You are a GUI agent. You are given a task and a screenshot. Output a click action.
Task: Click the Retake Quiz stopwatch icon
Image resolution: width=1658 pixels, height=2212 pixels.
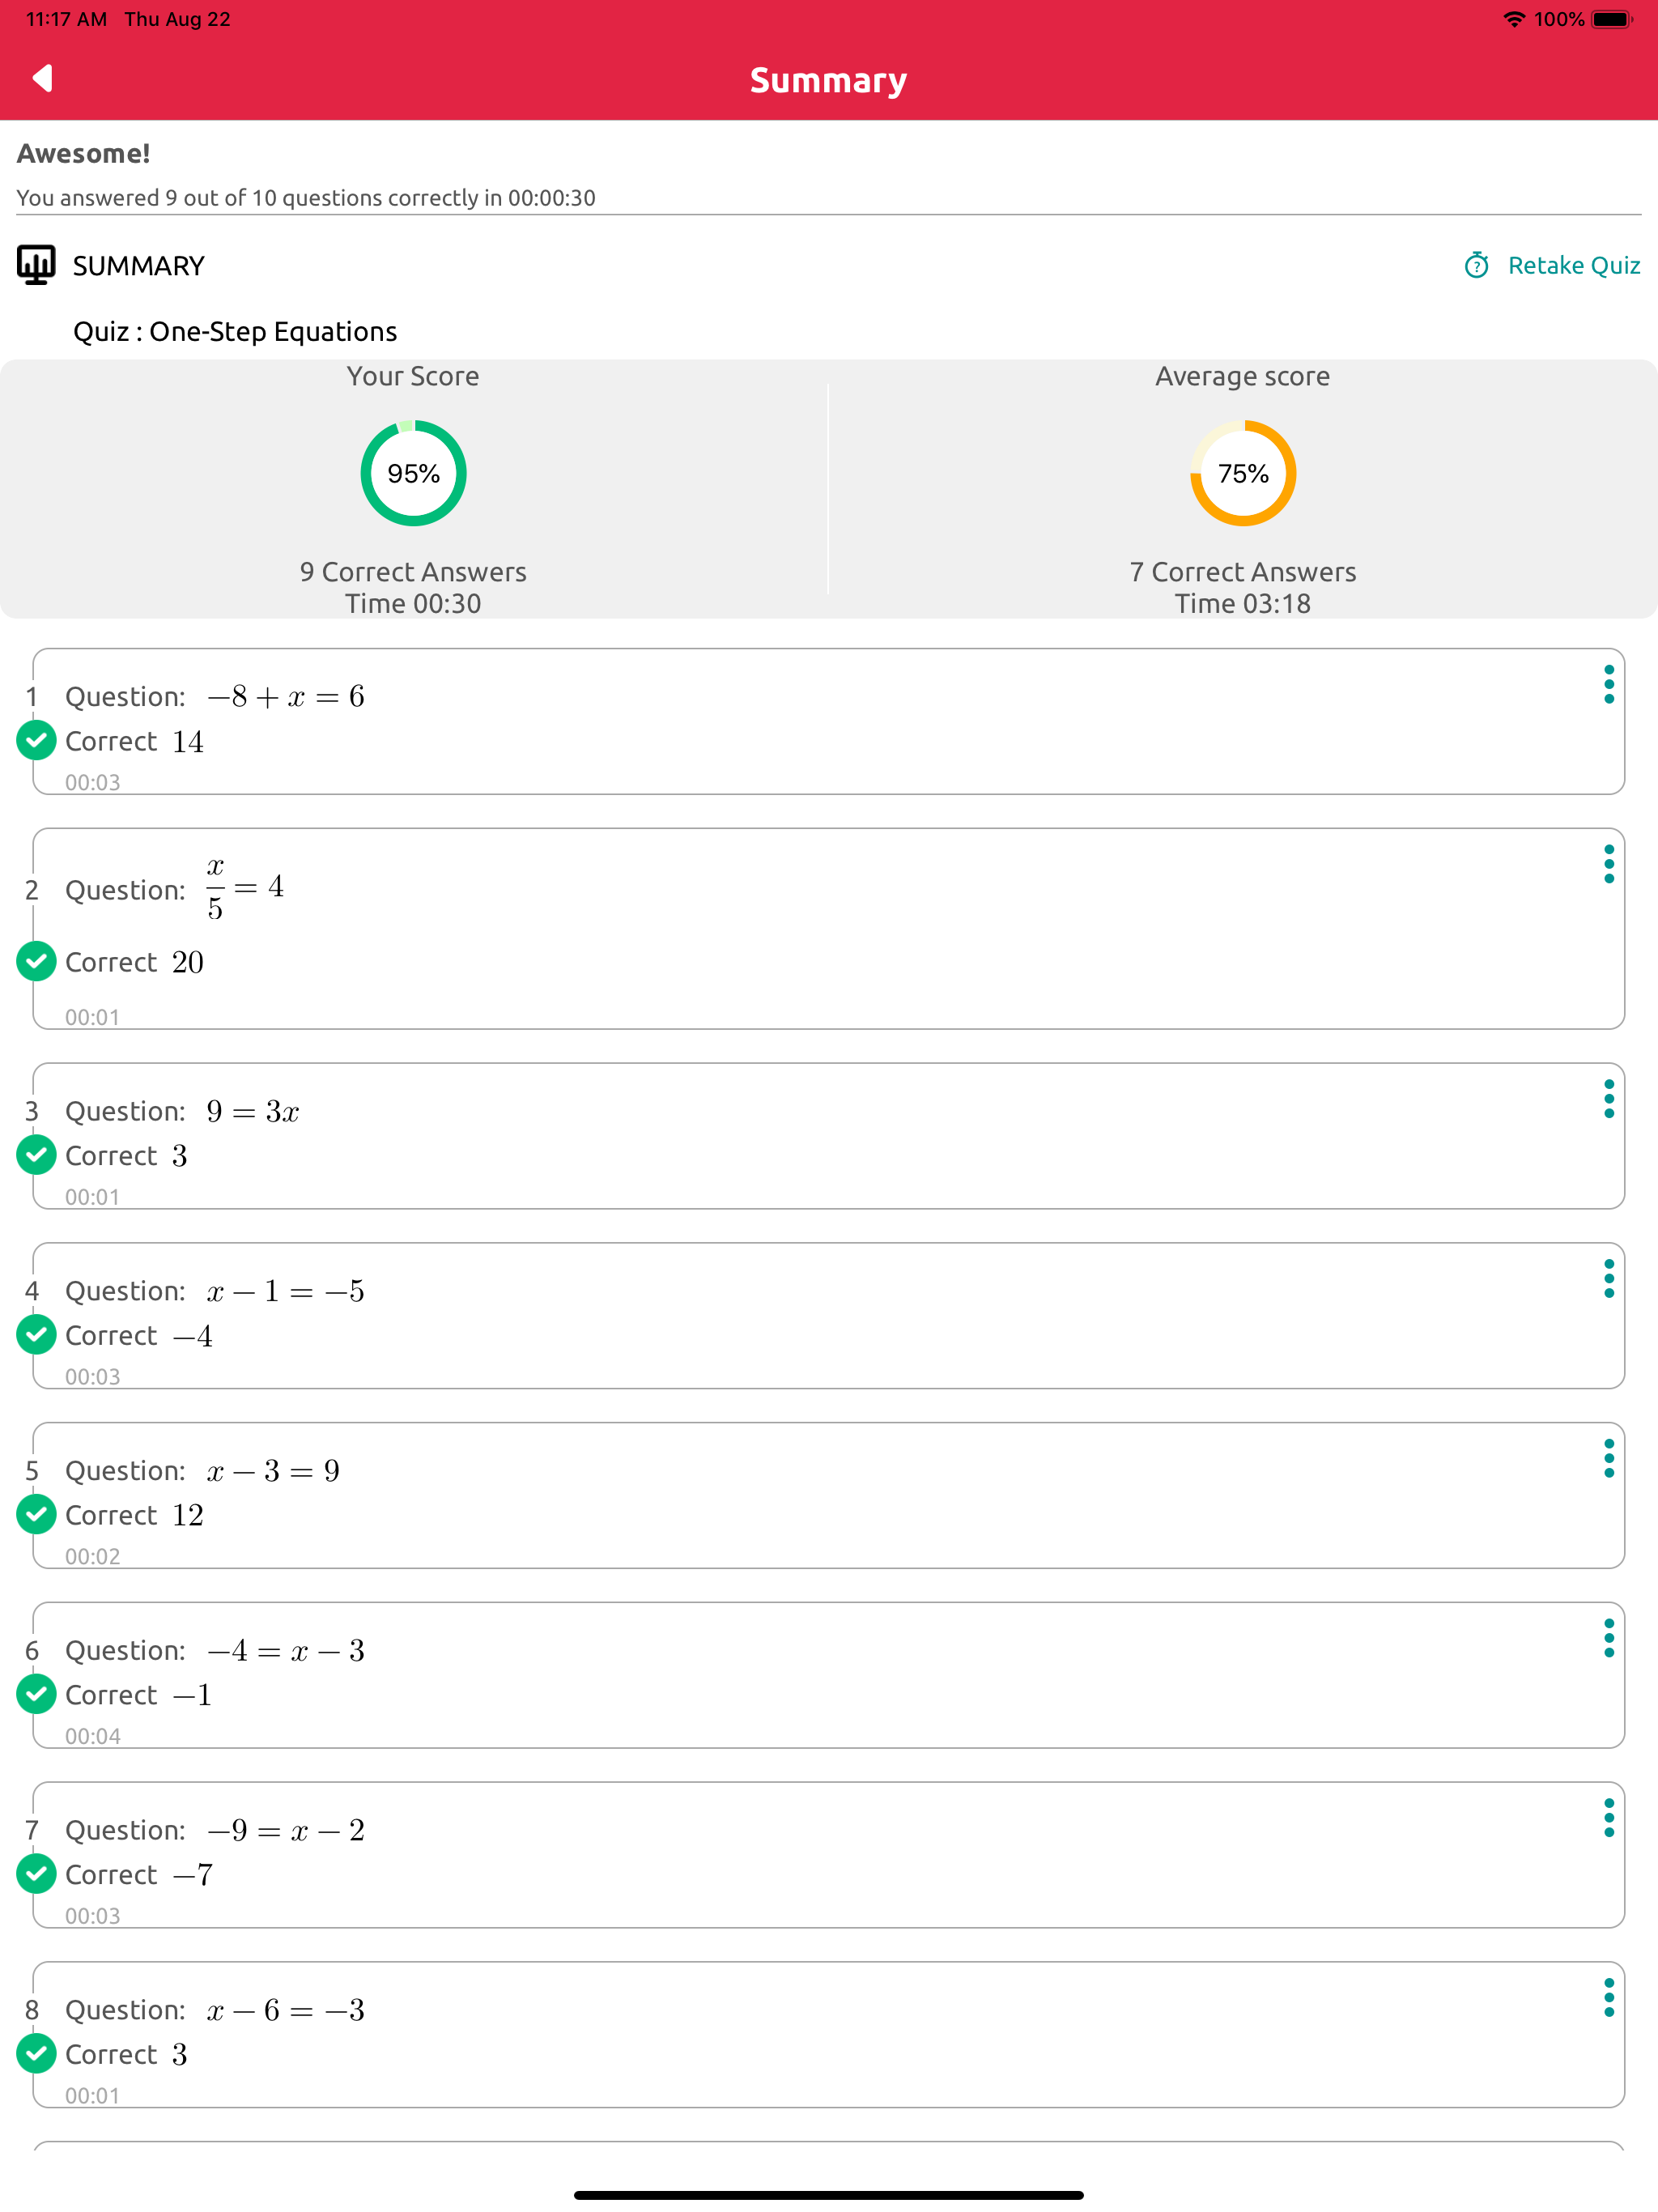point(1476,265)
